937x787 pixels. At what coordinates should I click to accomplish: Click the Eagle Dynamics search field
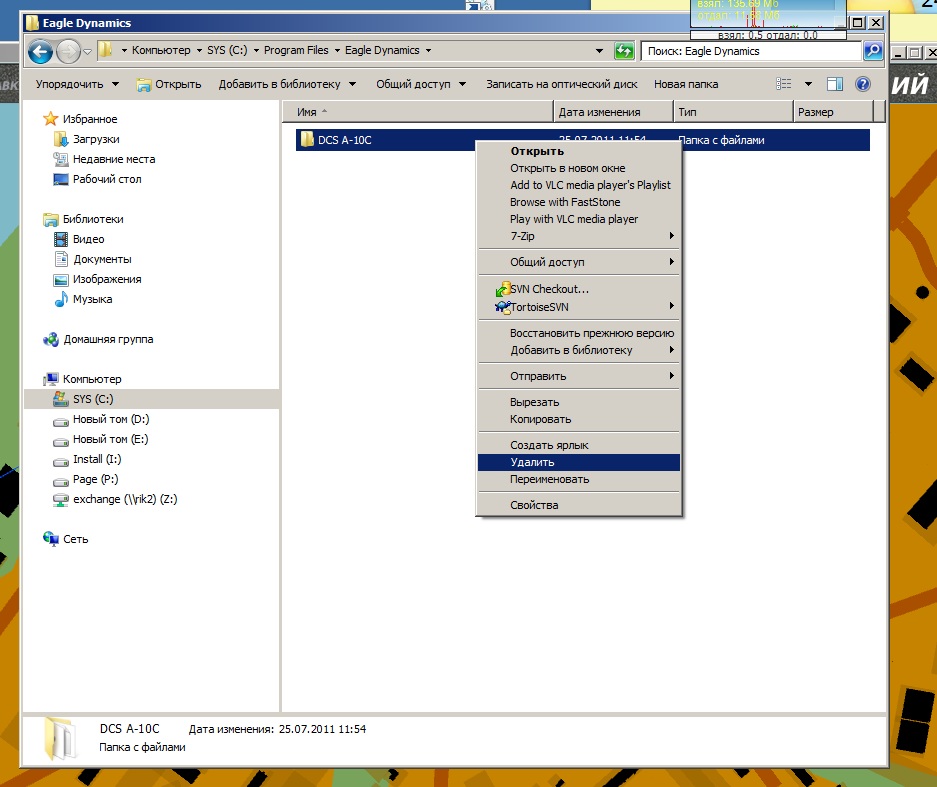[751, 51]
